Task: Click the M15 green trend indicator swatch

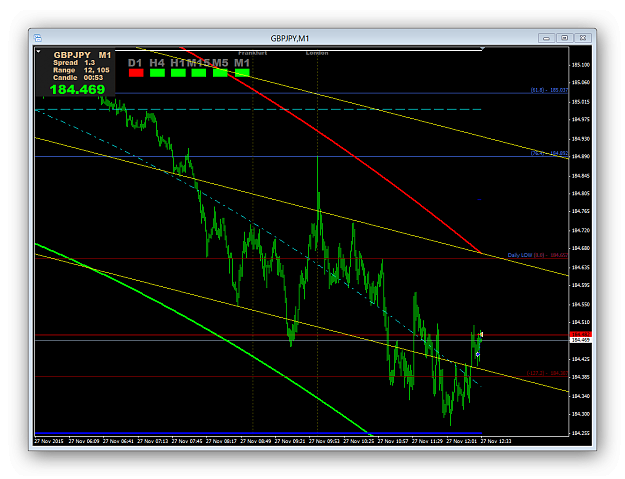Action: point(199,73)
